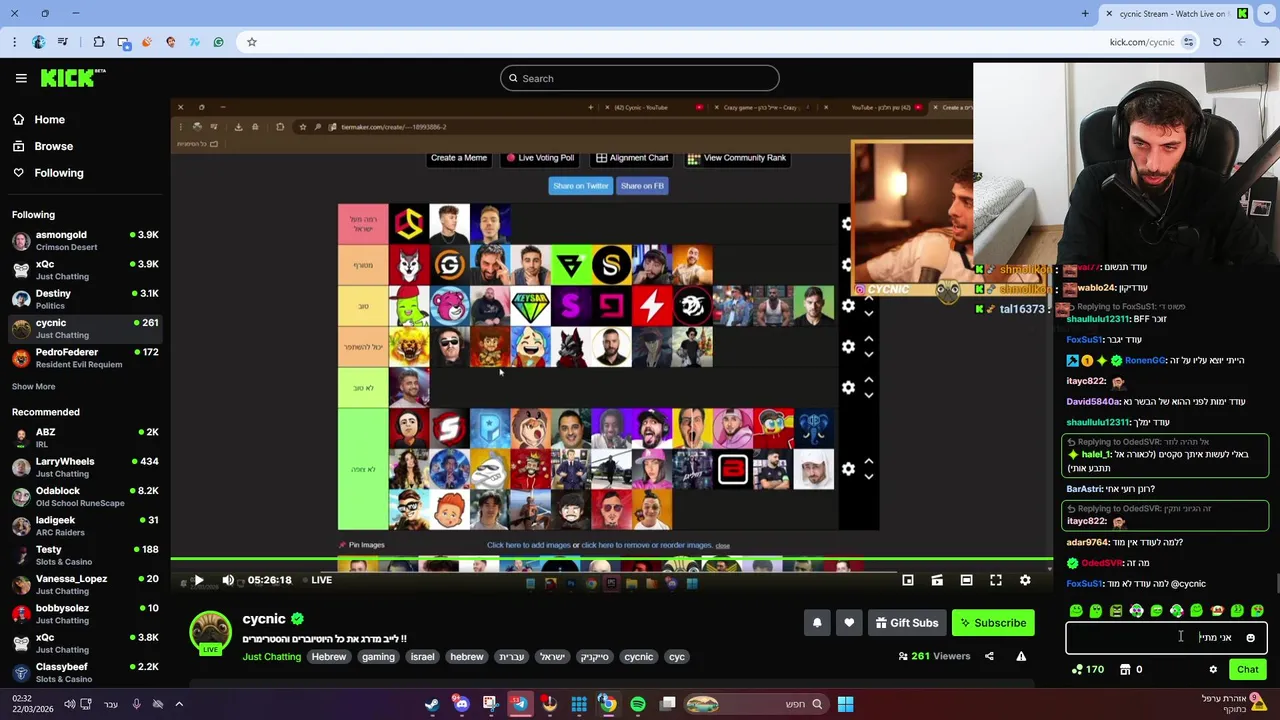1280x720 pixels.
Task: Open Steam from the taskbar
Action: pos(431,704)
